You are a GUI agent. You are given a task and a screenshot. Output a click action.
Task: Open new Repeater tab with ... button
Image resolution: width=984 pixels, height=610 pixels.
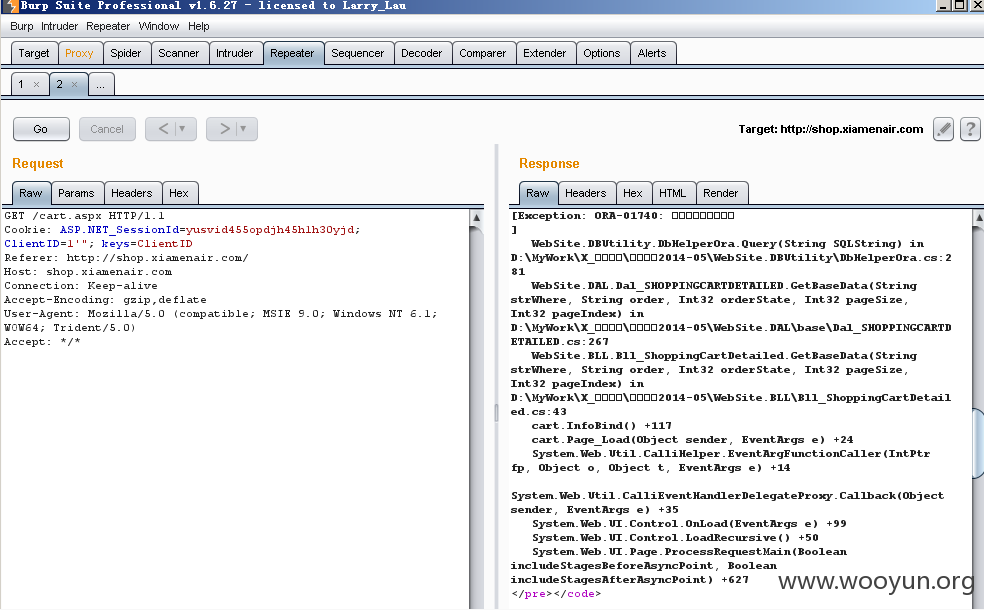pyautogui.click(x=101, y=84)
